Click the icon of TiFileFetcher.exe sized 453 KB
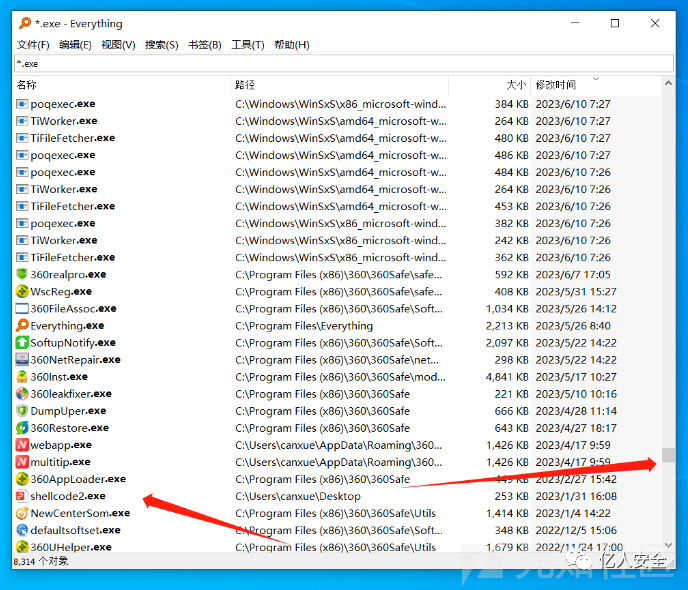This screenshot has height=590, width=688. [22, 206]
